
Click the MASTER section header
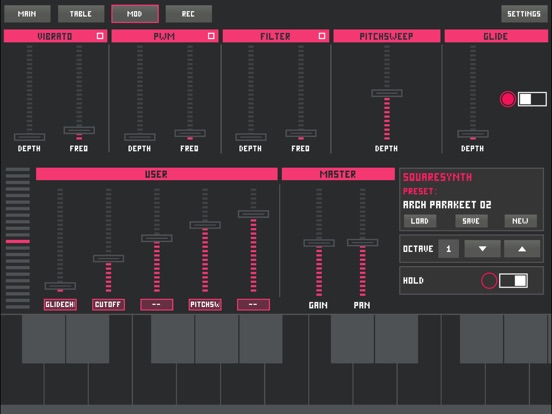coord(338,174)
